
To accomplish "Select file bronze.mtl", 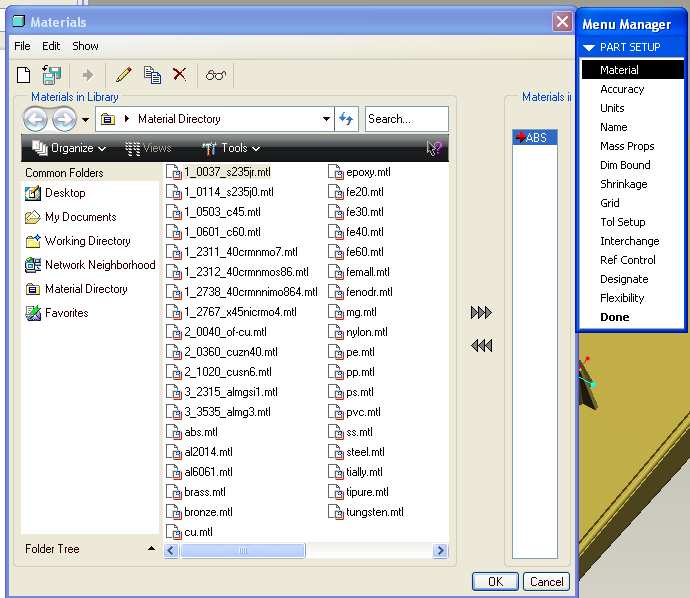I will (200, 512).
